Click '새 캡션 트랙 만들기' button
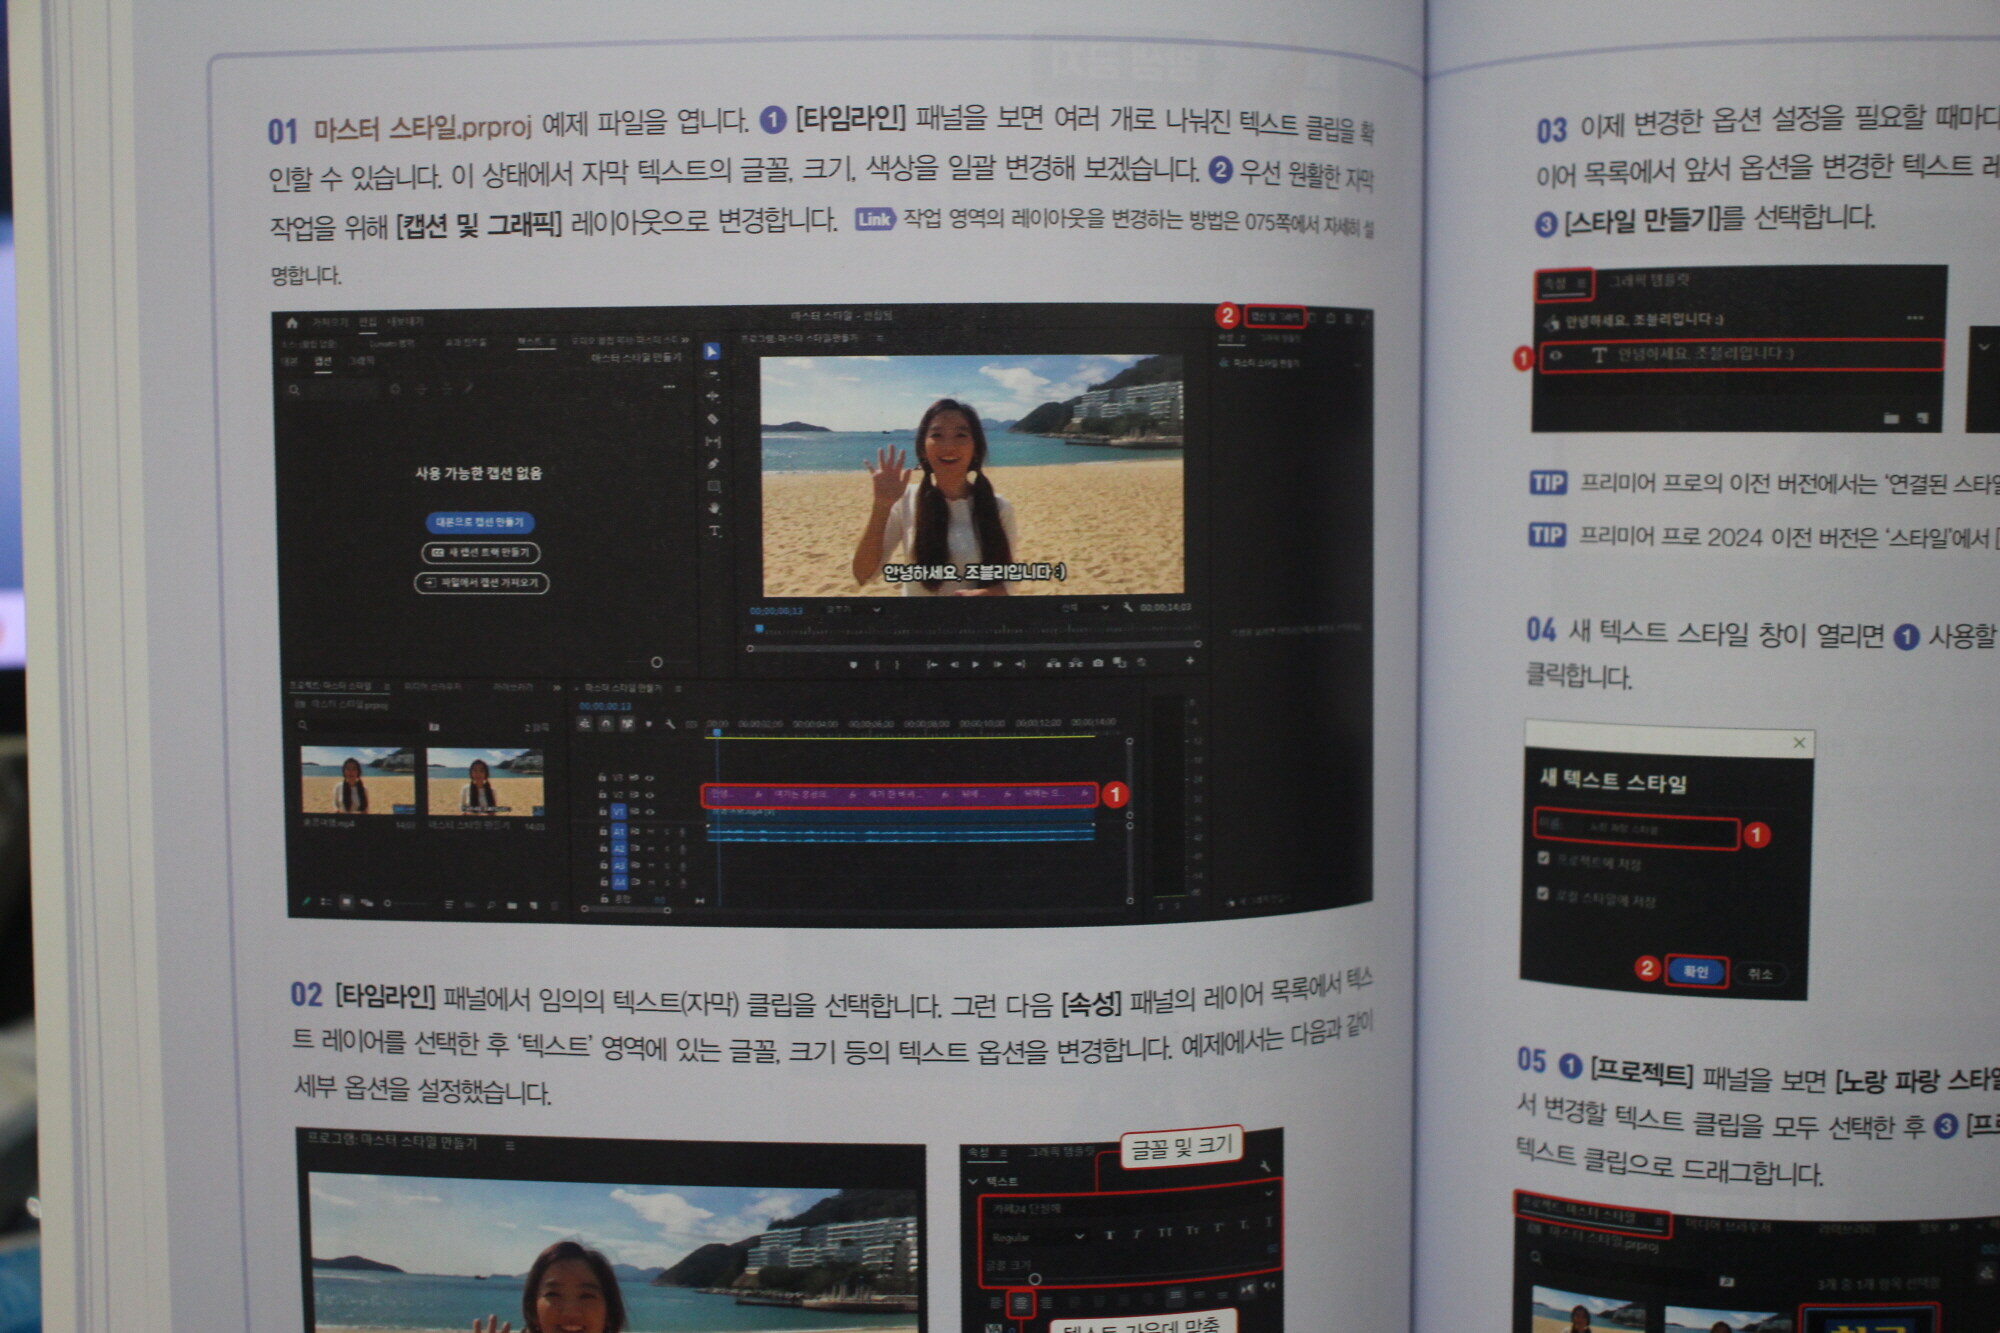 point(481,552)
